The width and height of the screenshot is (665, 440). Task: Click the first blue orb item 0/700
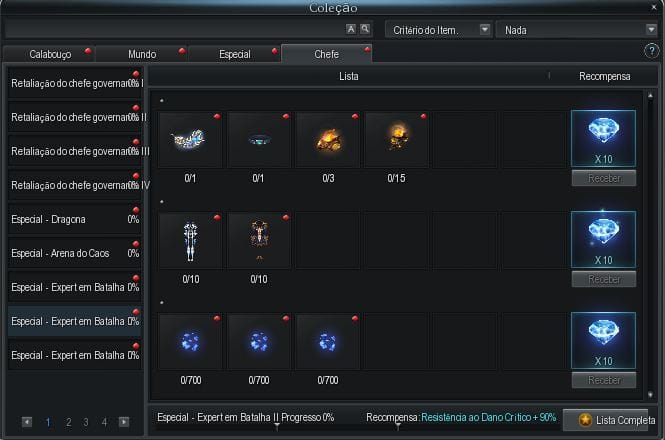tap(190, 342)
